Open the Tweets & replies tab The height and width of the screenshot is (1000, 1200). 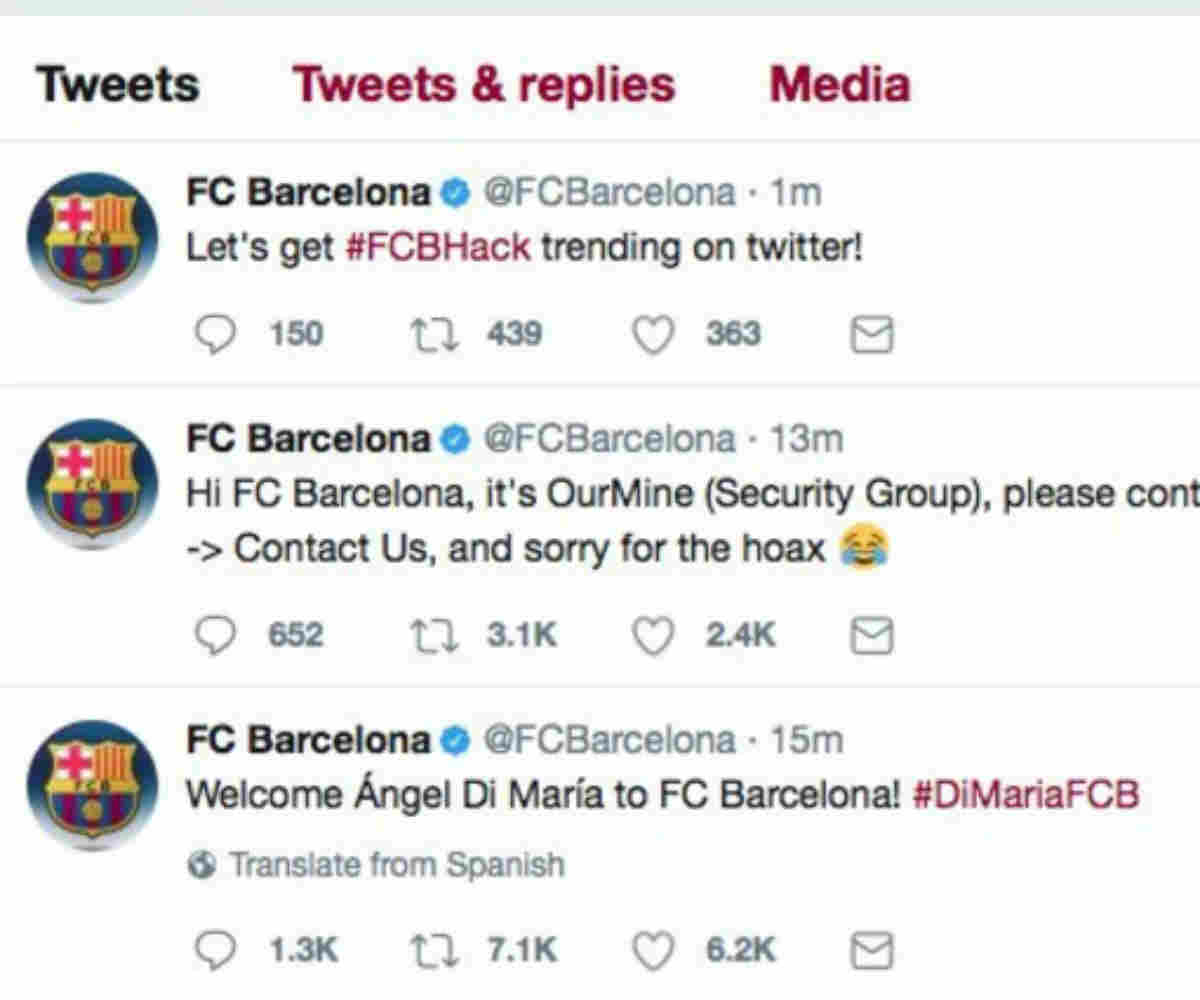pyautogui.click(x=484, y=86)
